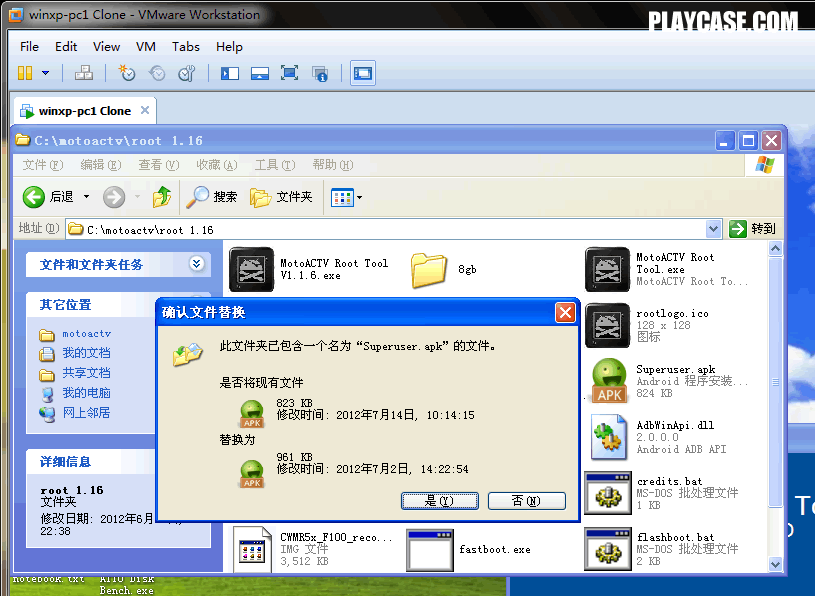Click the green 后退 back button

tap(48, 197)
